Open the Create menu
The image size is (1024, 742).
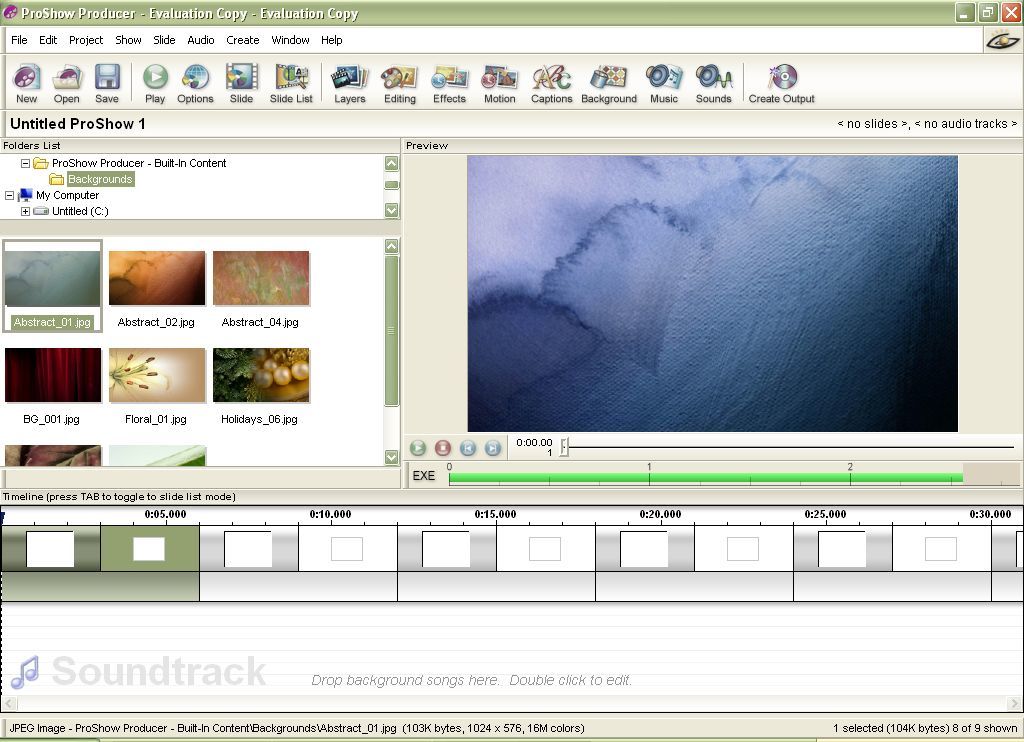point(242,40)
